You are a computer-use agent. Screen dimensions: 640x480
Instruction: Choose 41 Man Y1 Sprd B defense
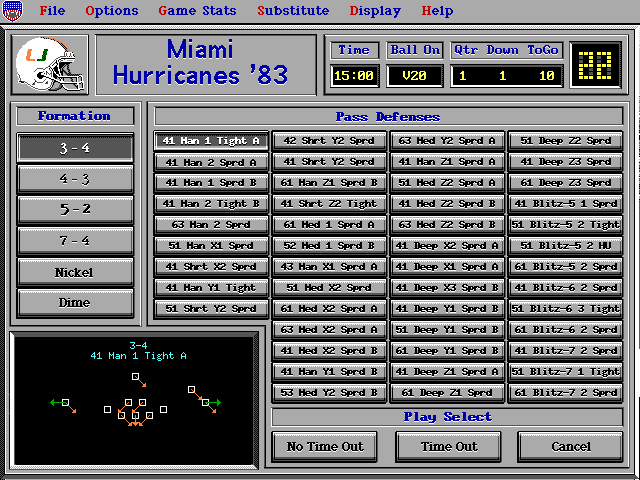329,372
